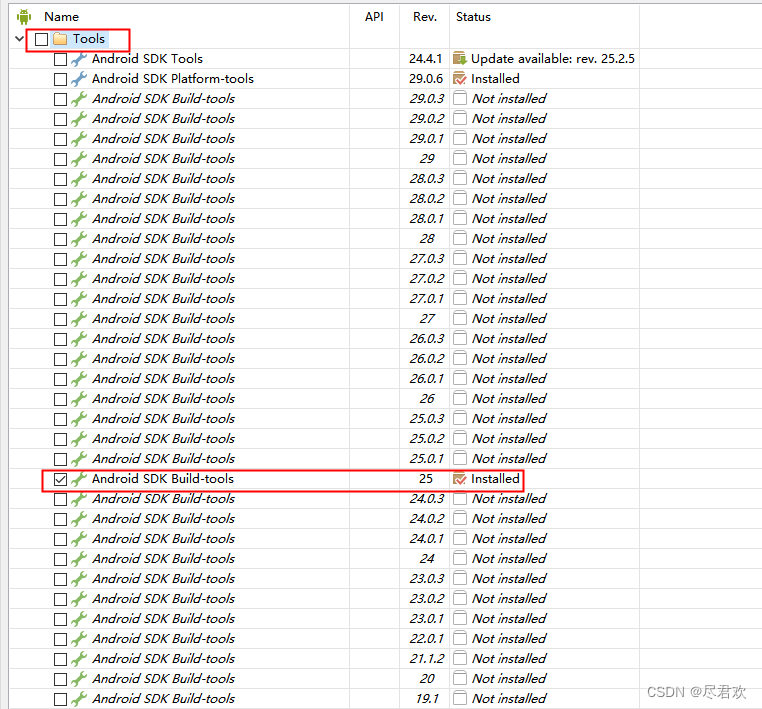This screenshot has width=762, height=709.
Task: Click green wrench icon of Build-tools 28
Action: coord(79,239)
